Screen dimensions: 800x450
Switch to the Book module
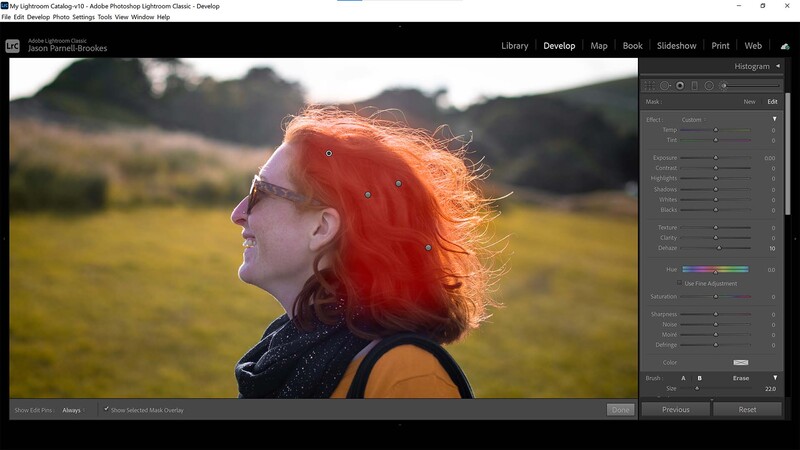pyautogui.click(x=632, y=46)
